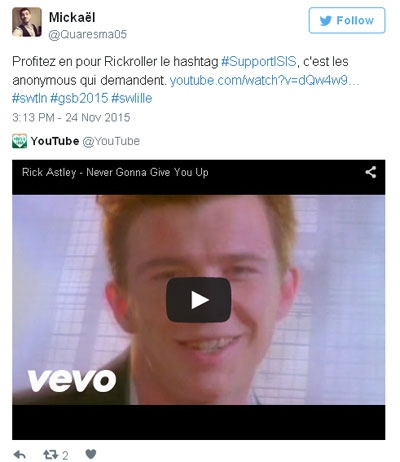Open Mickaël's profile picture
The width and height of the screenshot is (400, 462).
[x=27, y=22]
